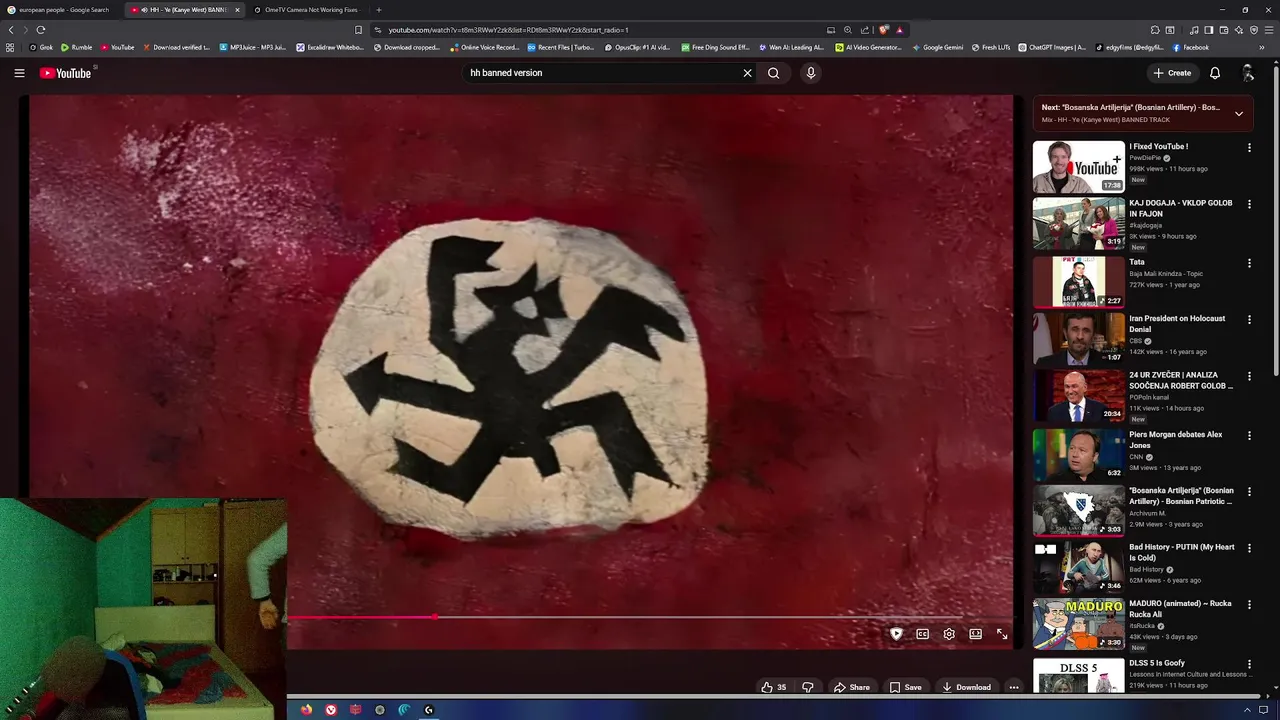Open the bookmark icon in the address bar
Screen dimensions: 1280x720
pyautogui.click(x=359, y=30)
